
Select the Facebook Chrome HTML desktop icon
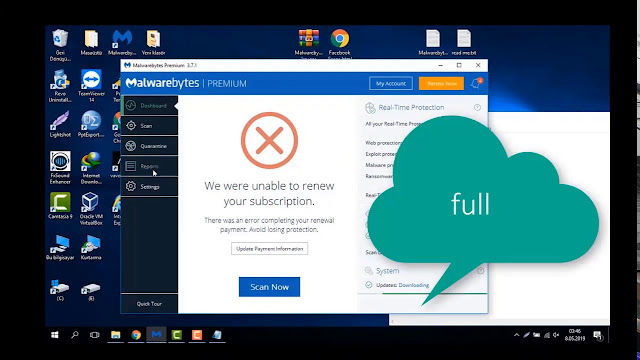[340, 43]
